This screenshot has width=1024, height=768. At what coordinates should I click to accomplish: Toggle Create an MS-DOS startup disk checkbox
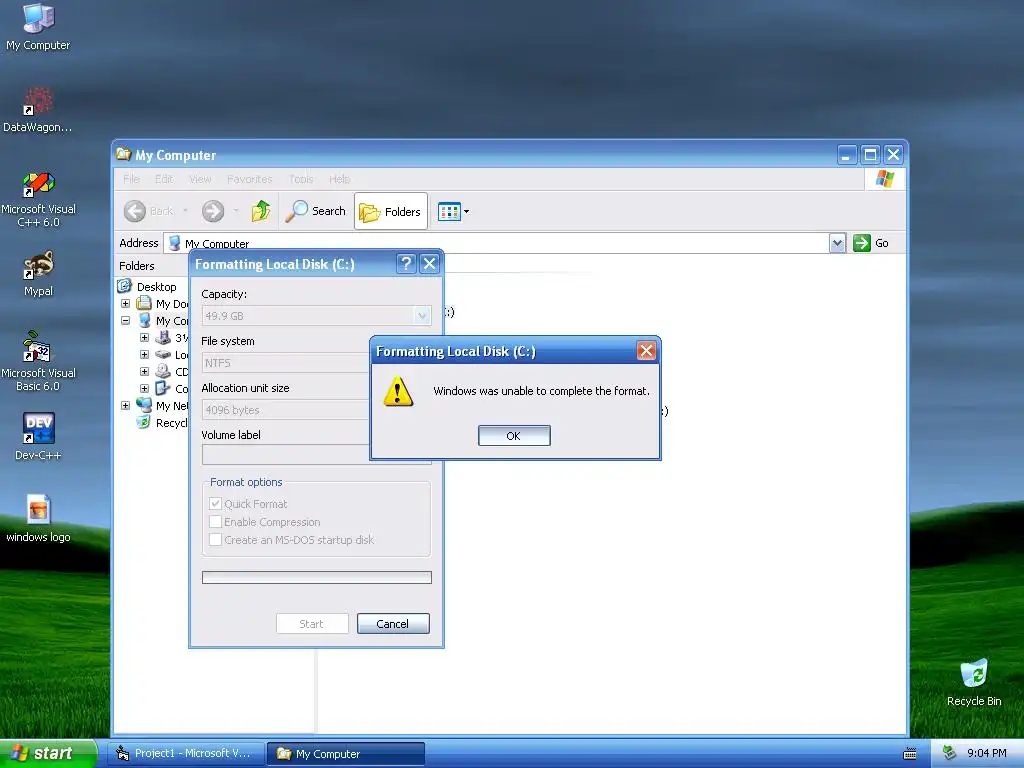pyautogui.click(x=215, y=539)
